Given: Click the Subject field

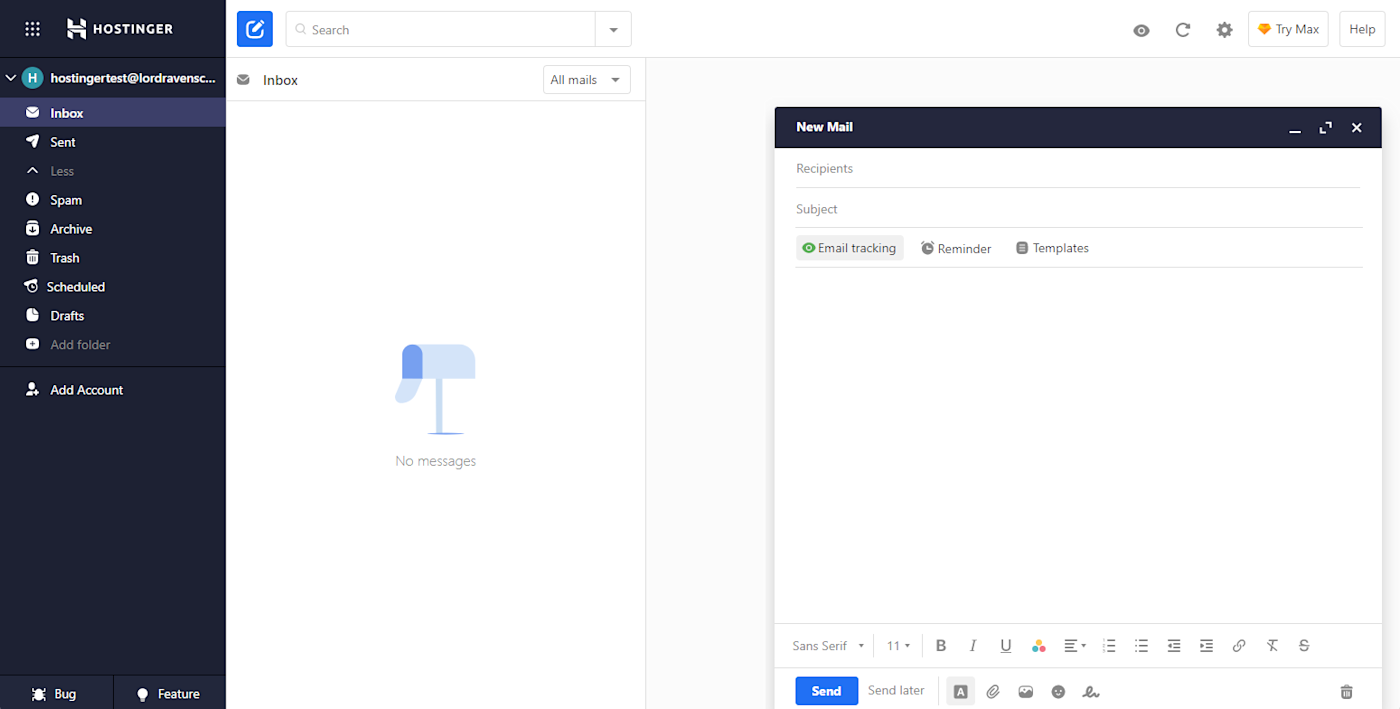Looking at the screenshot, I should click(1078, 209).
